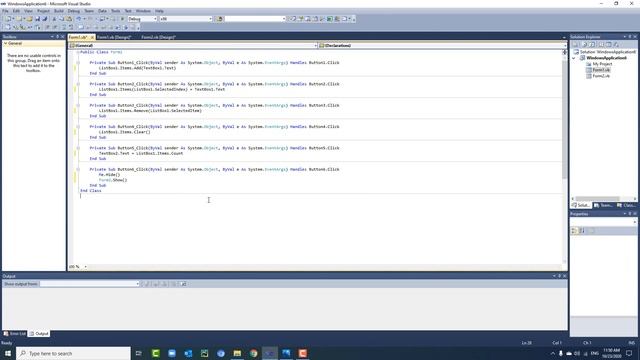This screenshot has height=360, width=640.
Task: Click Refresh icon in Solution Explorer toolbar
Action: point(592,44)
